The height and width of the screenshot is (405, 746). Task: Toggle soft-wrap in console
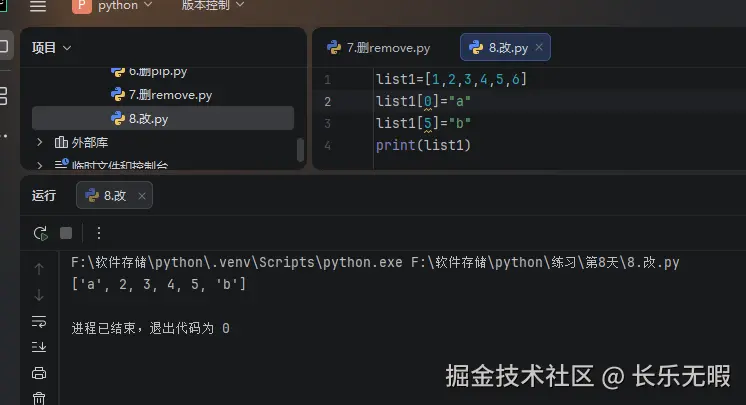[39, 322]
